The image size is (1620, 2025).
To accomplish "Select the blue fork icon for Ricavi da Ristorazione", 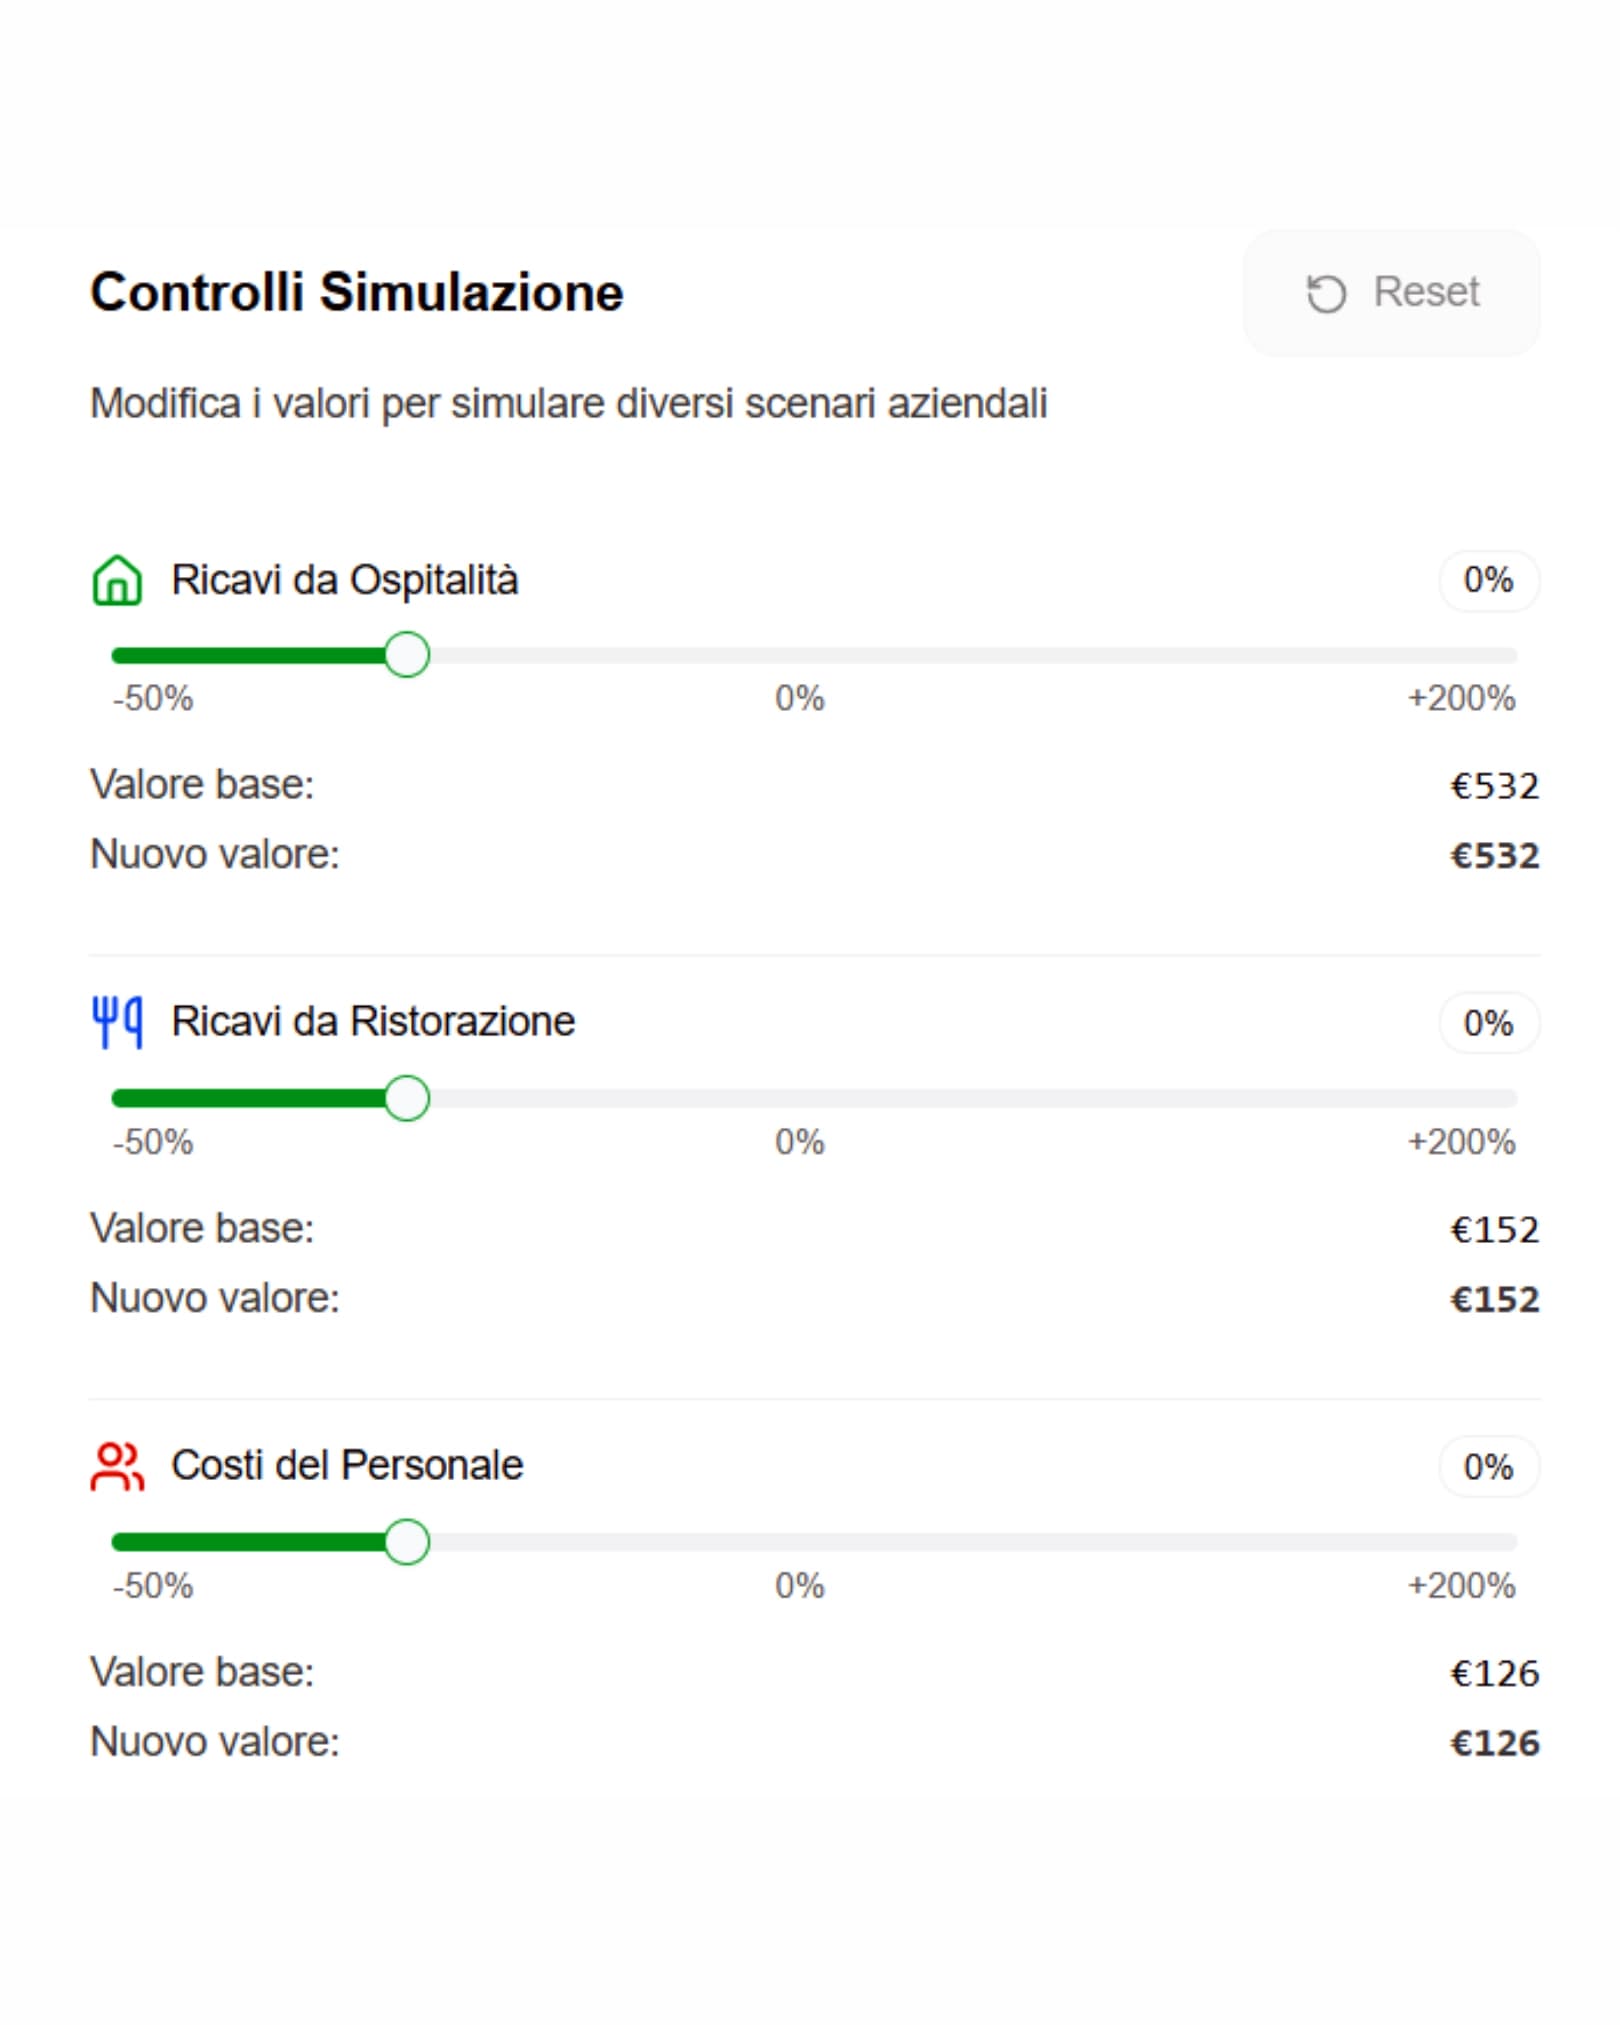I will click(118, 1022).
